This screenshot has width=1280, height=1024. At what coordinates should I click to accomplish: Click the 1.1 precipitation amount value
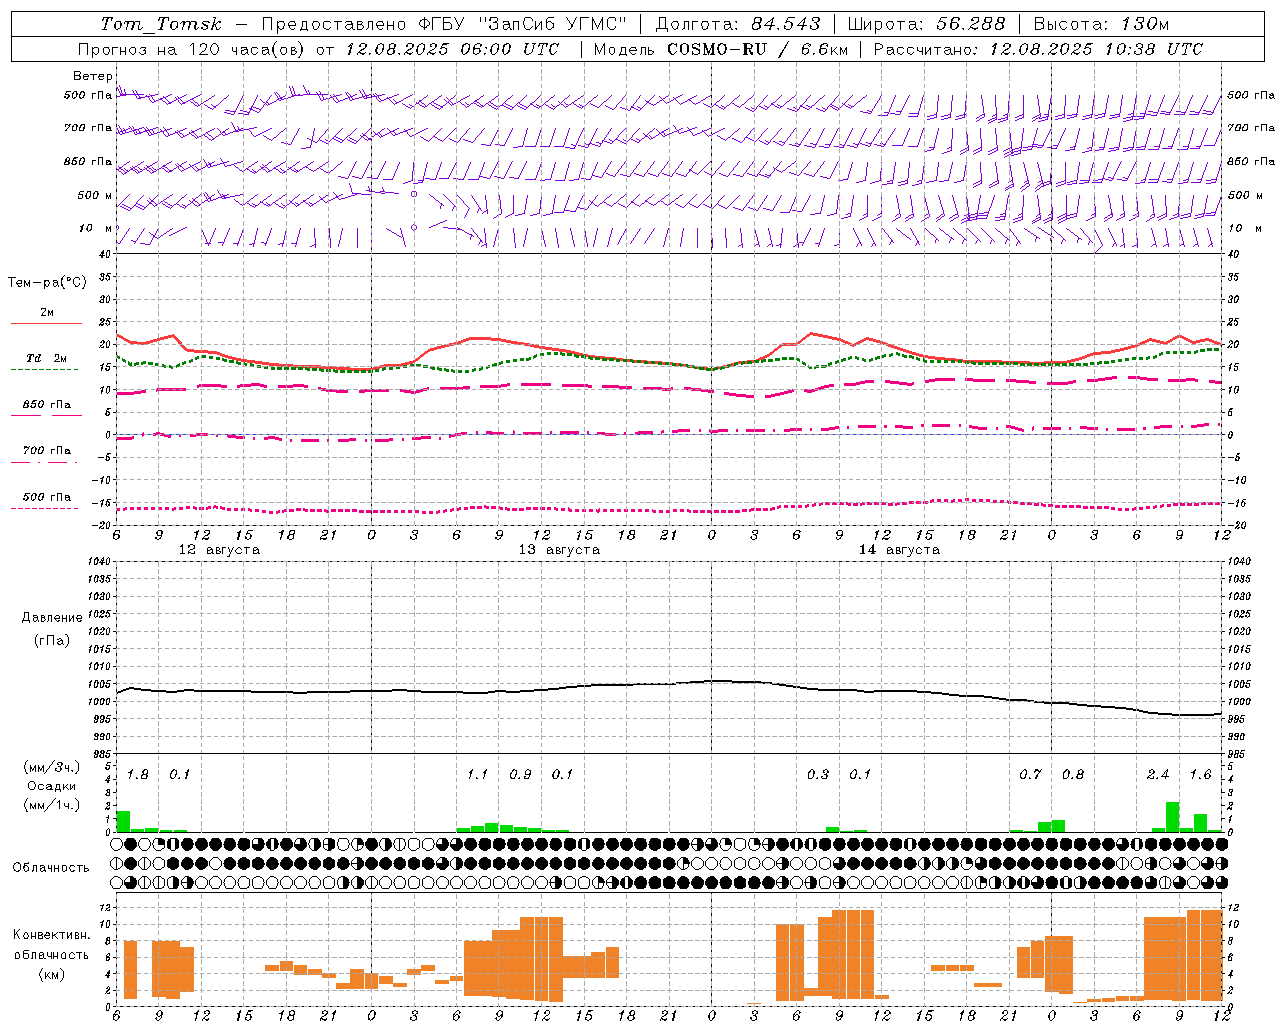tap(477, 775)
